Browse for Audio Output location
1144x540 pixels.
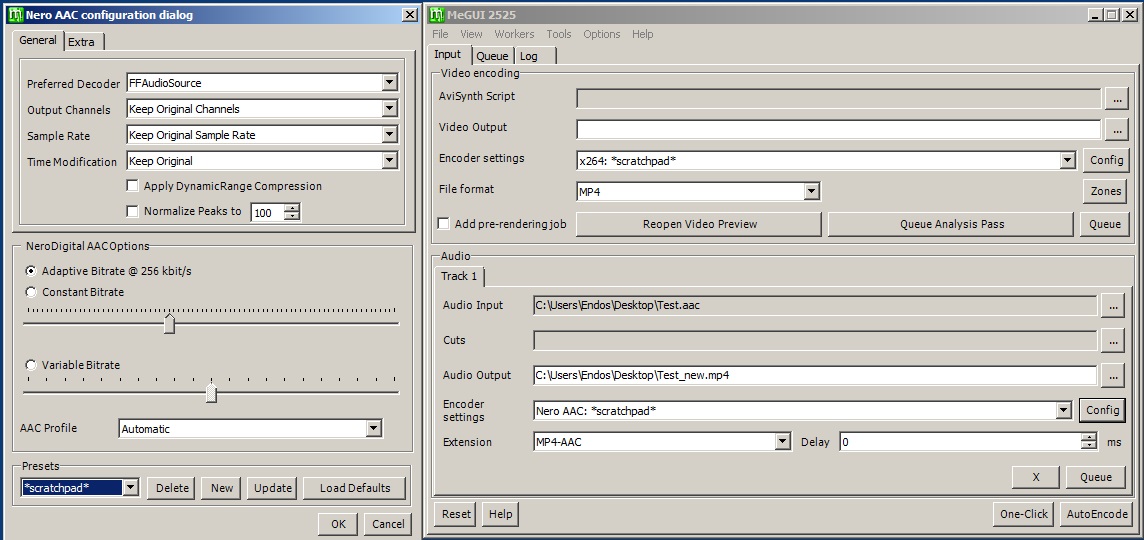click(1113, 375)
